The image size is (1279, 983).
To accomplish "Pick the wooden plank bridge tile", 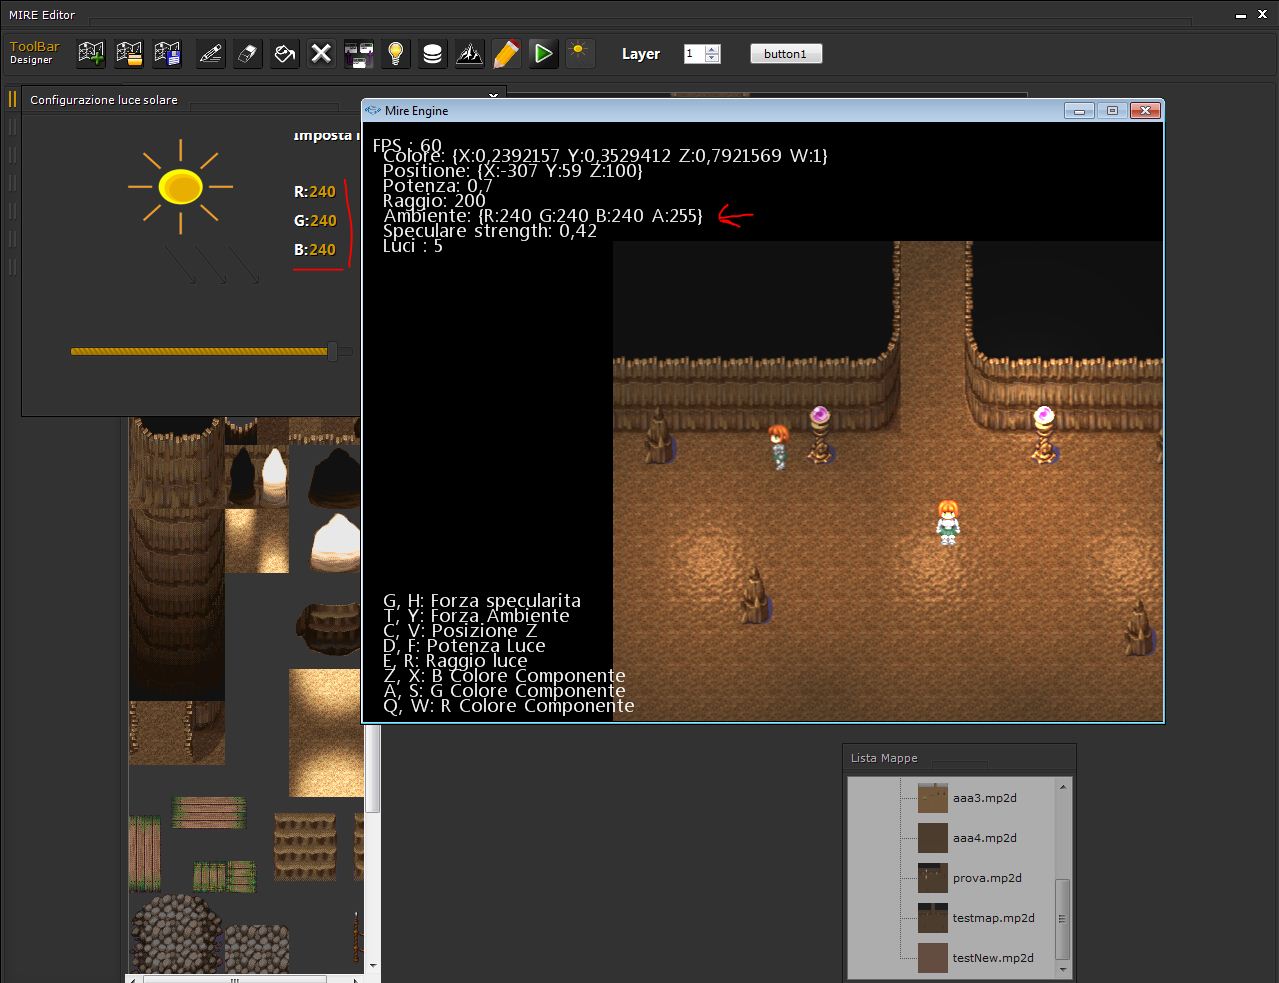I will coord(209,812).
